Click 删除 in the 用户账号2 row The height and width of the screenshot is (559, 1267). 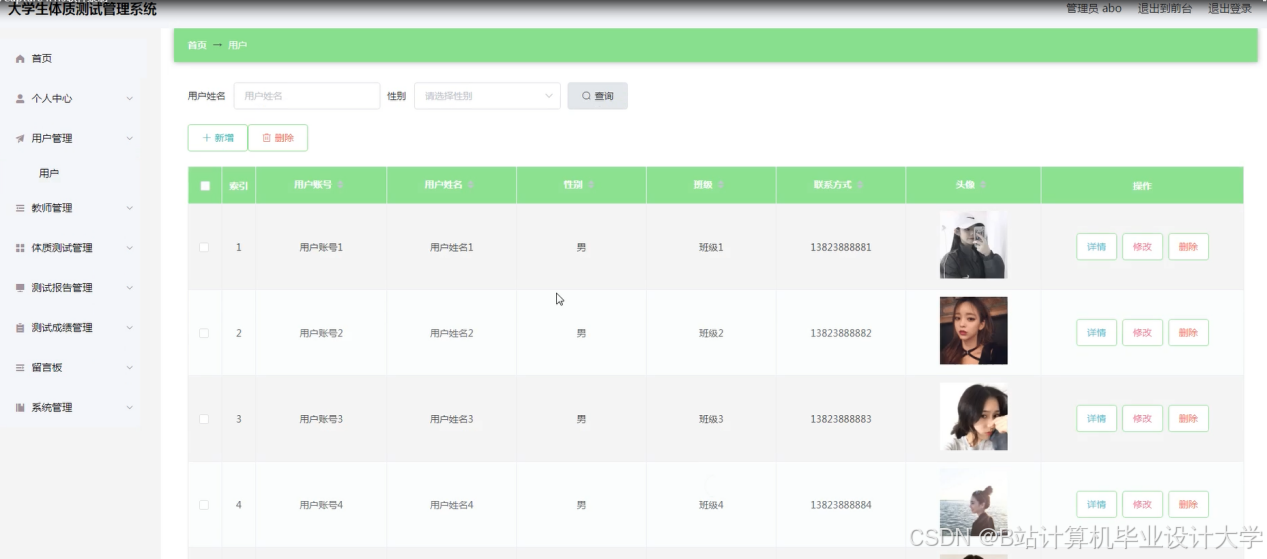tap(1188, 333)
